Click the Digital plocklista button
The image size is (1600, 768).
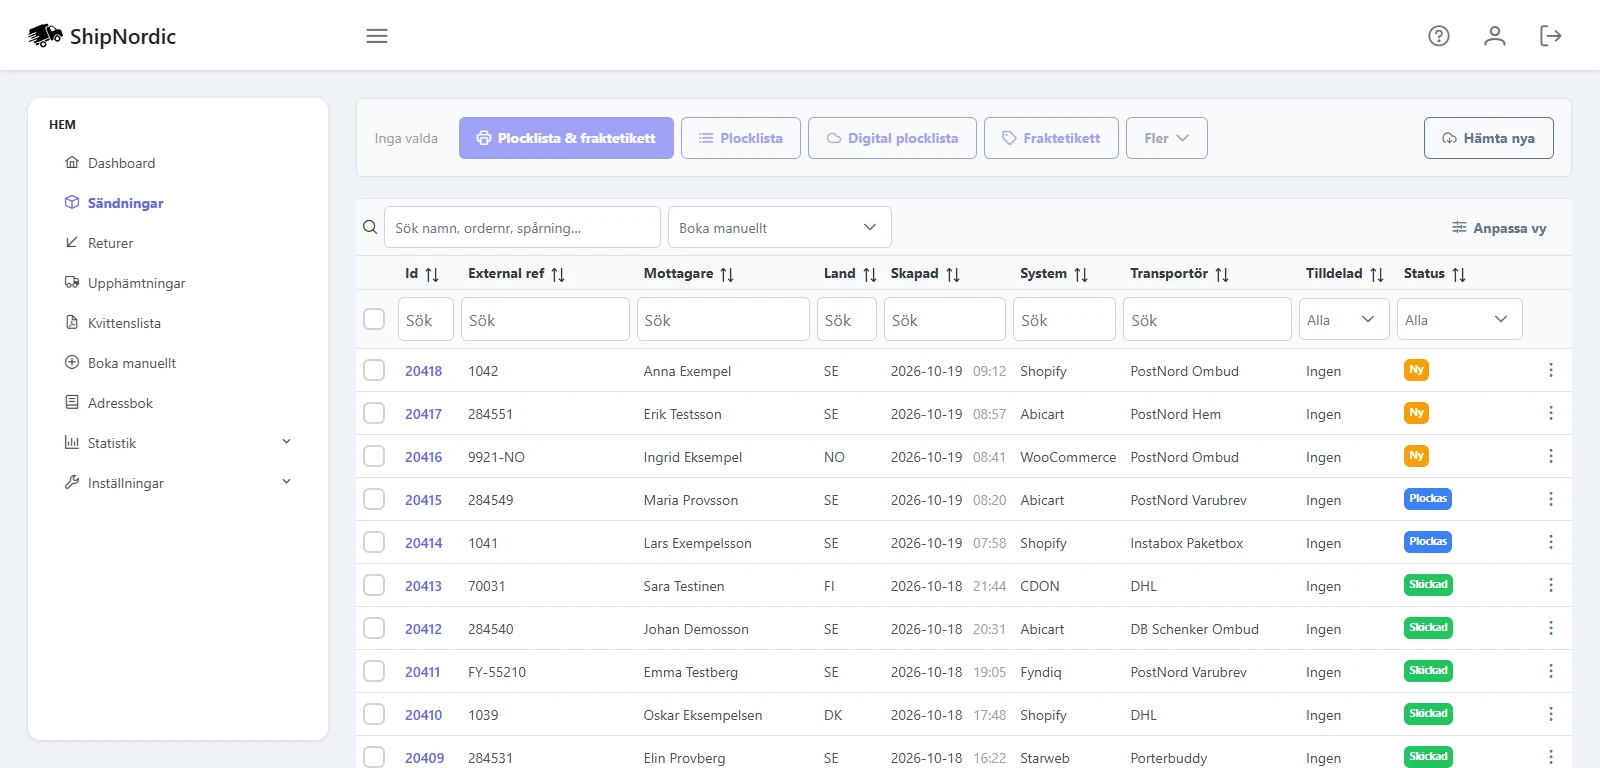coord(892,138)
